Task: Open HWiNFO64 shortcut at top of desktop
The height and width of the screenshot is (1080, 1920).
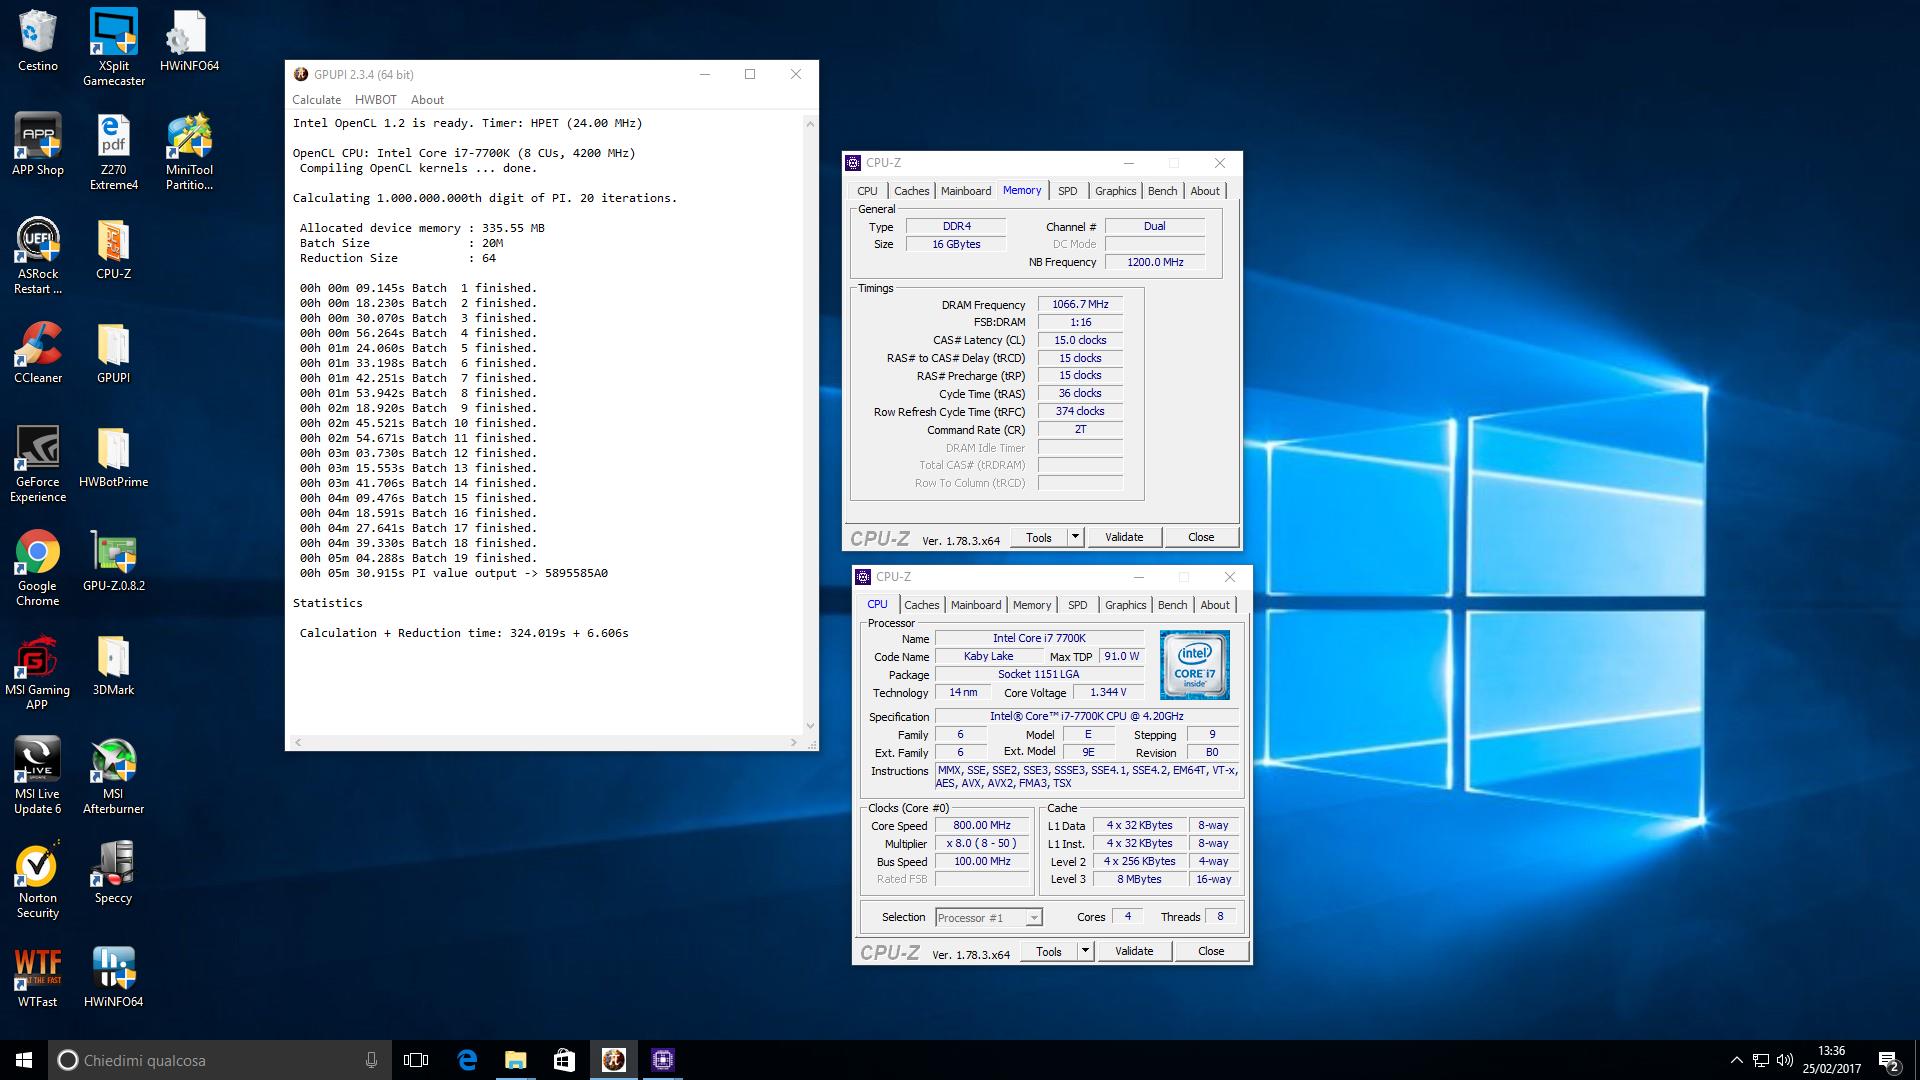Action: click(x=189, y=41)
